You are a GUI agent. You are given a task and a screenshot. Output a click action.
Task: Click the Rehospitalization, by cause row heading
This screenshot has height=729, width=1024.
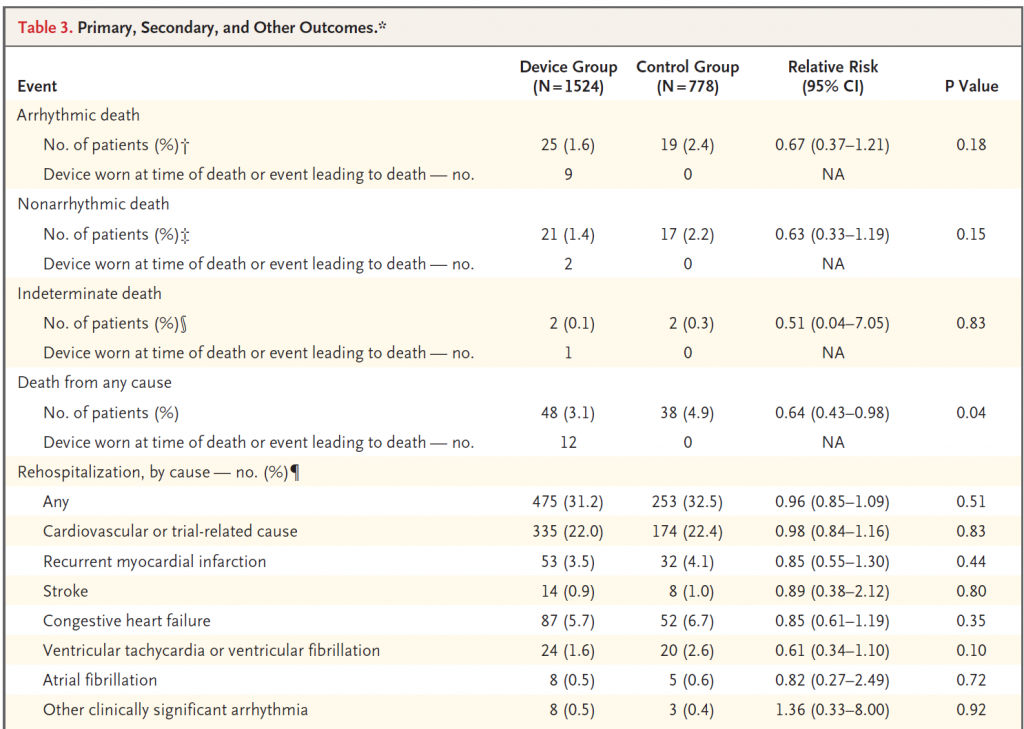pyautogui.click(x=158, y=472)
